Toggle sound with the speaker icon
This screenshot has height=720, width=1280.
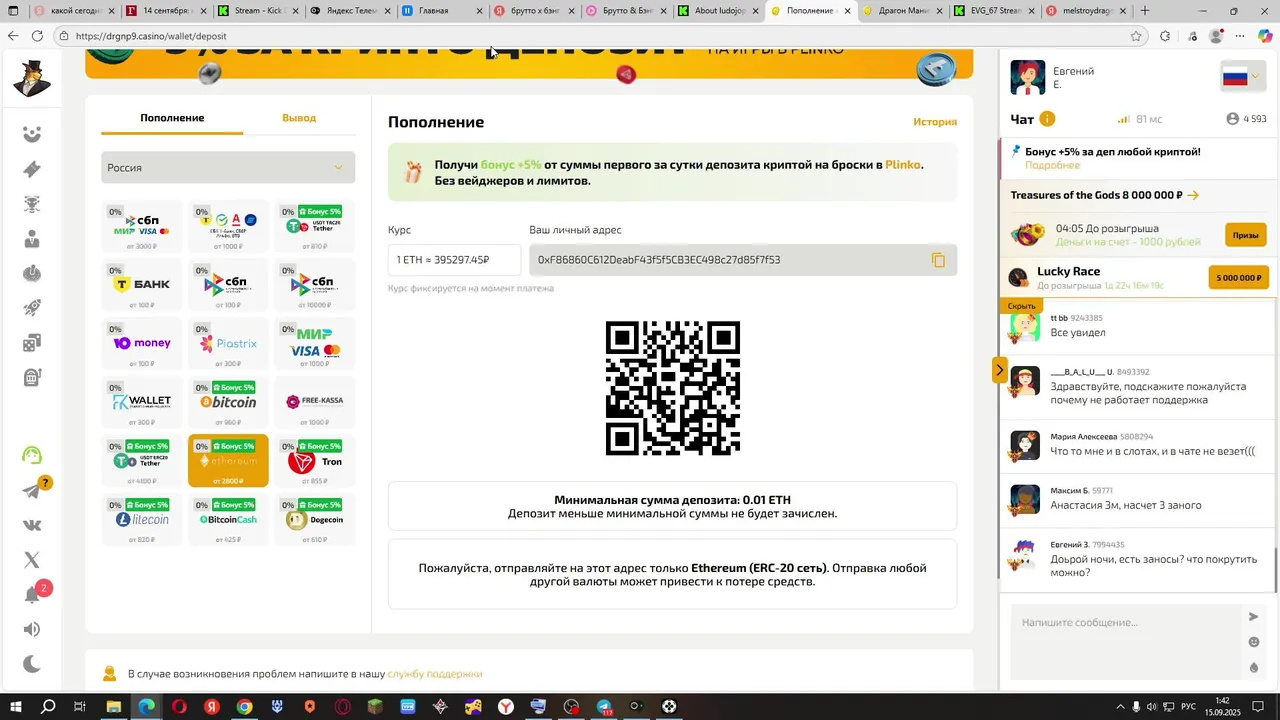(x=32, y=629)
